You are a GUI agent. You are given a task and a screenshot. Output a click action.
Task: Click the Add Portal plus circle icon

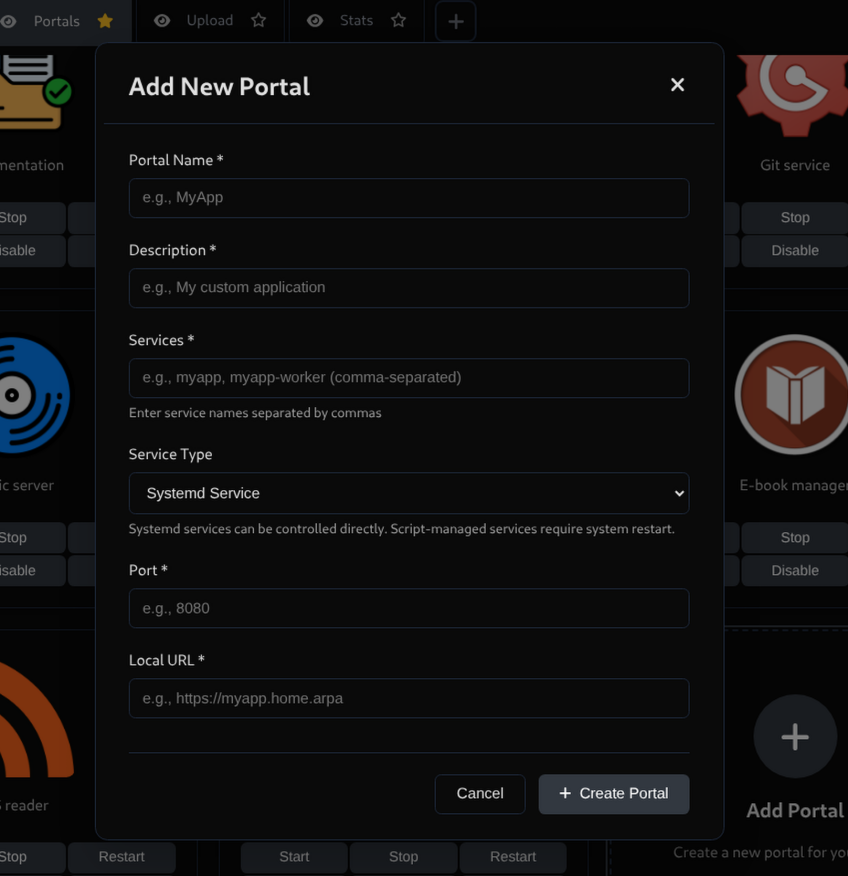pyautogui.click(x=795, y=737)
